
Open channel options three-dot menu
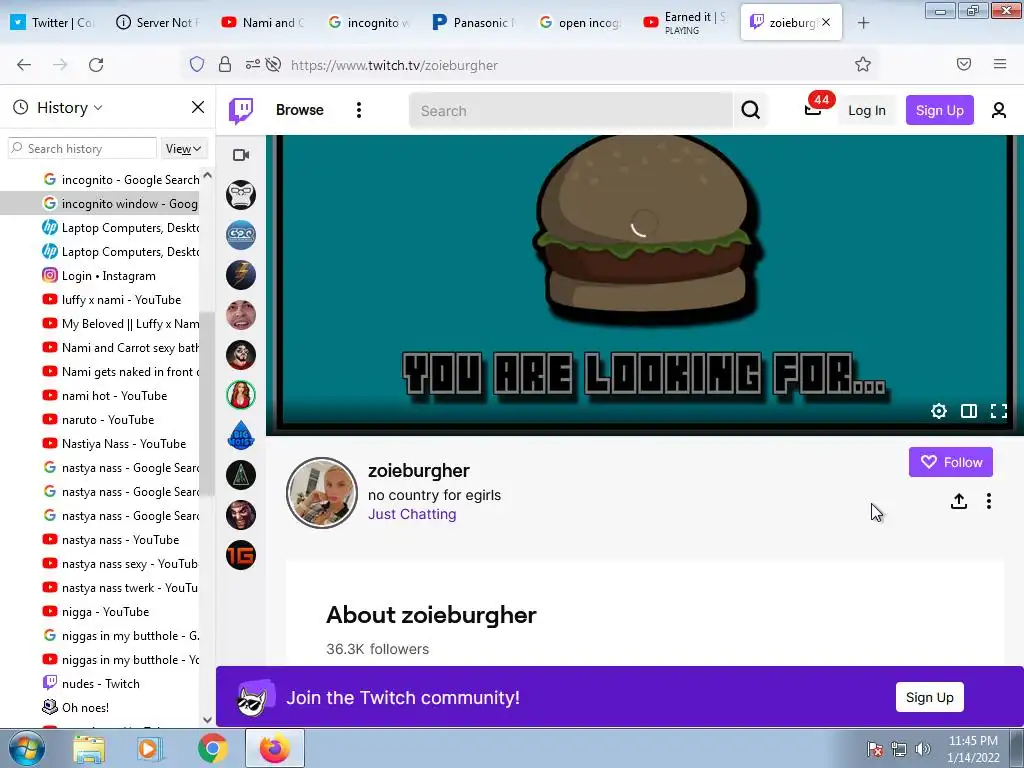(989, 501)
